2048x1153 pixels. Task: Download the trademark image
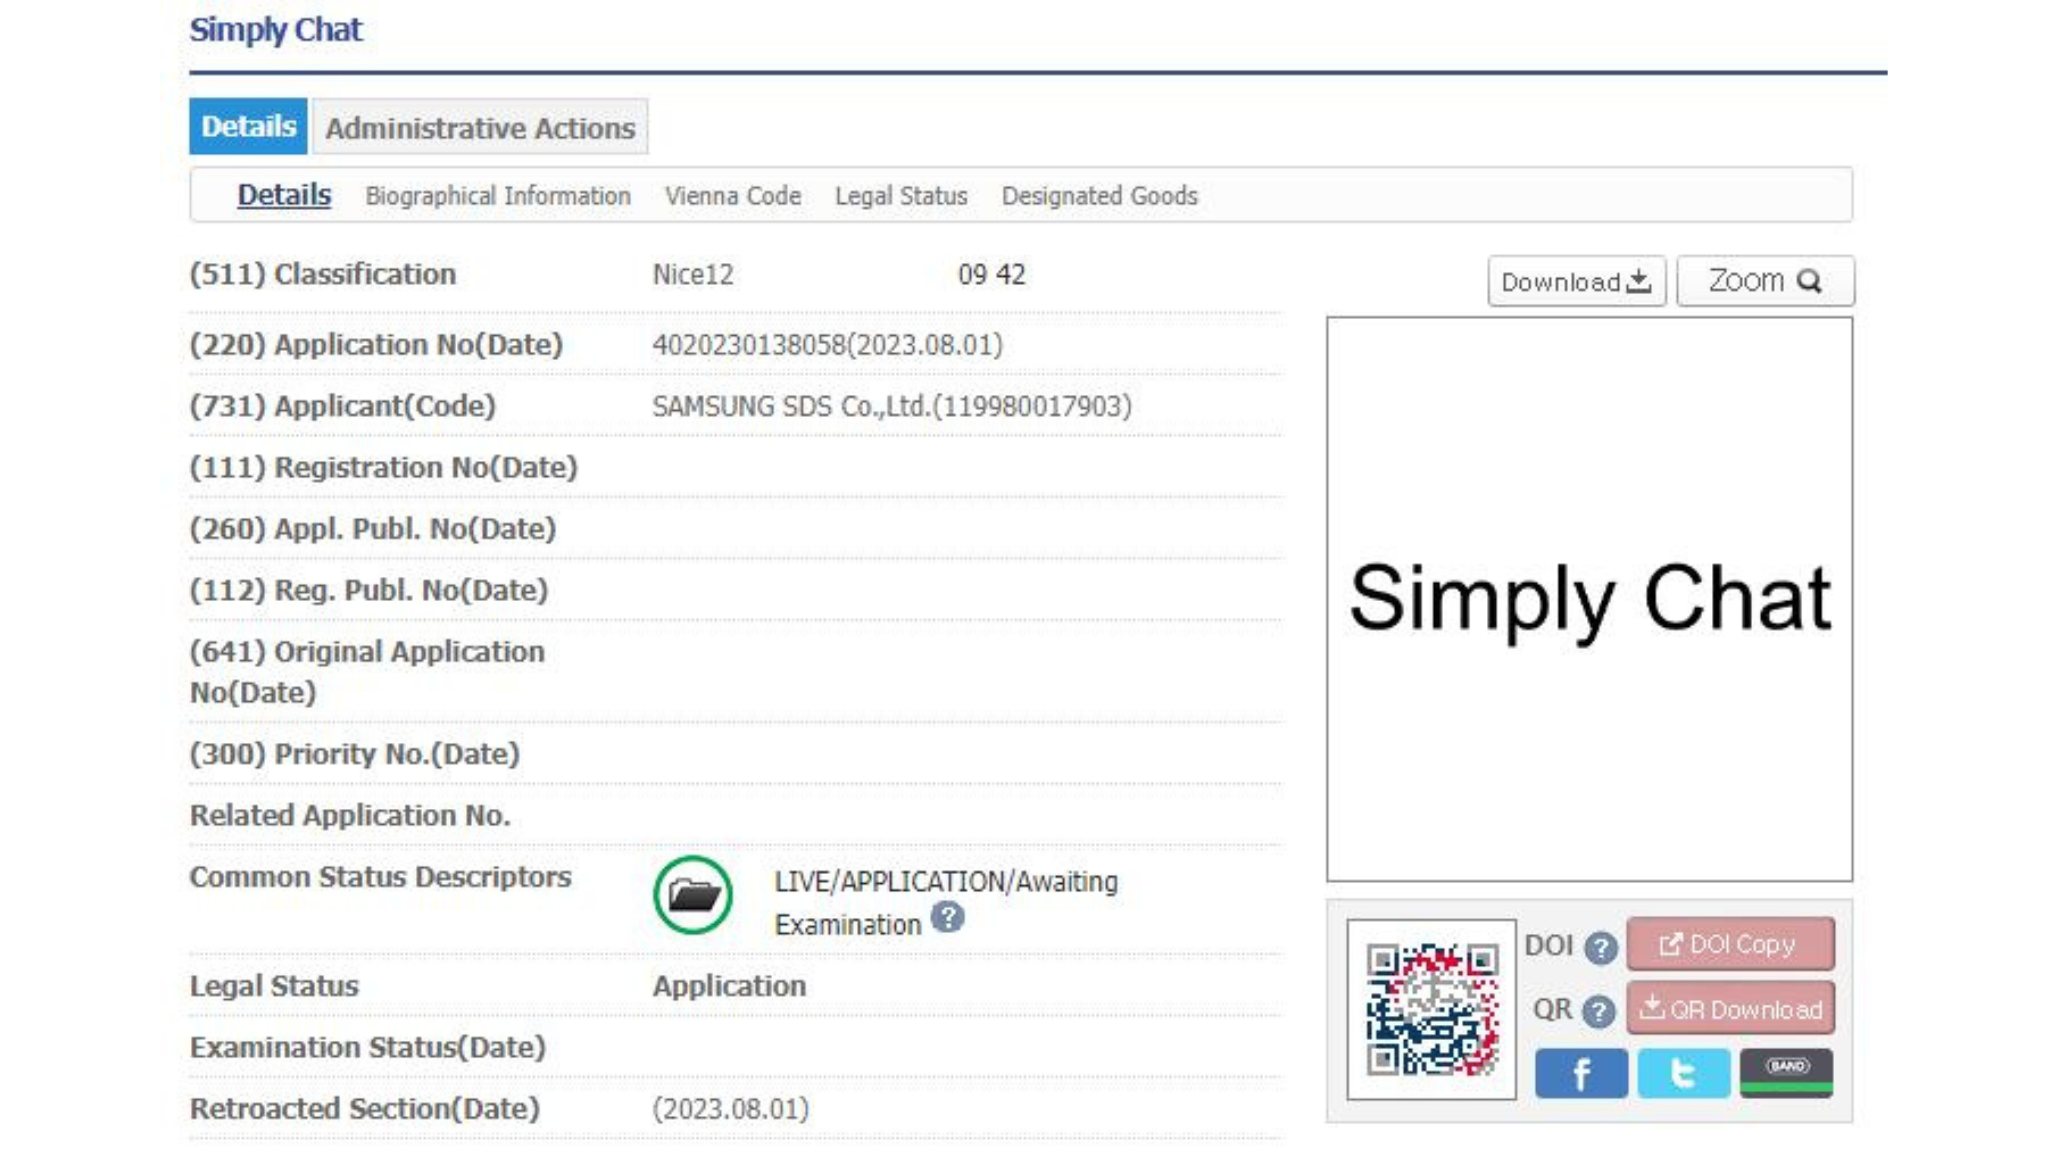(1575, 282)
